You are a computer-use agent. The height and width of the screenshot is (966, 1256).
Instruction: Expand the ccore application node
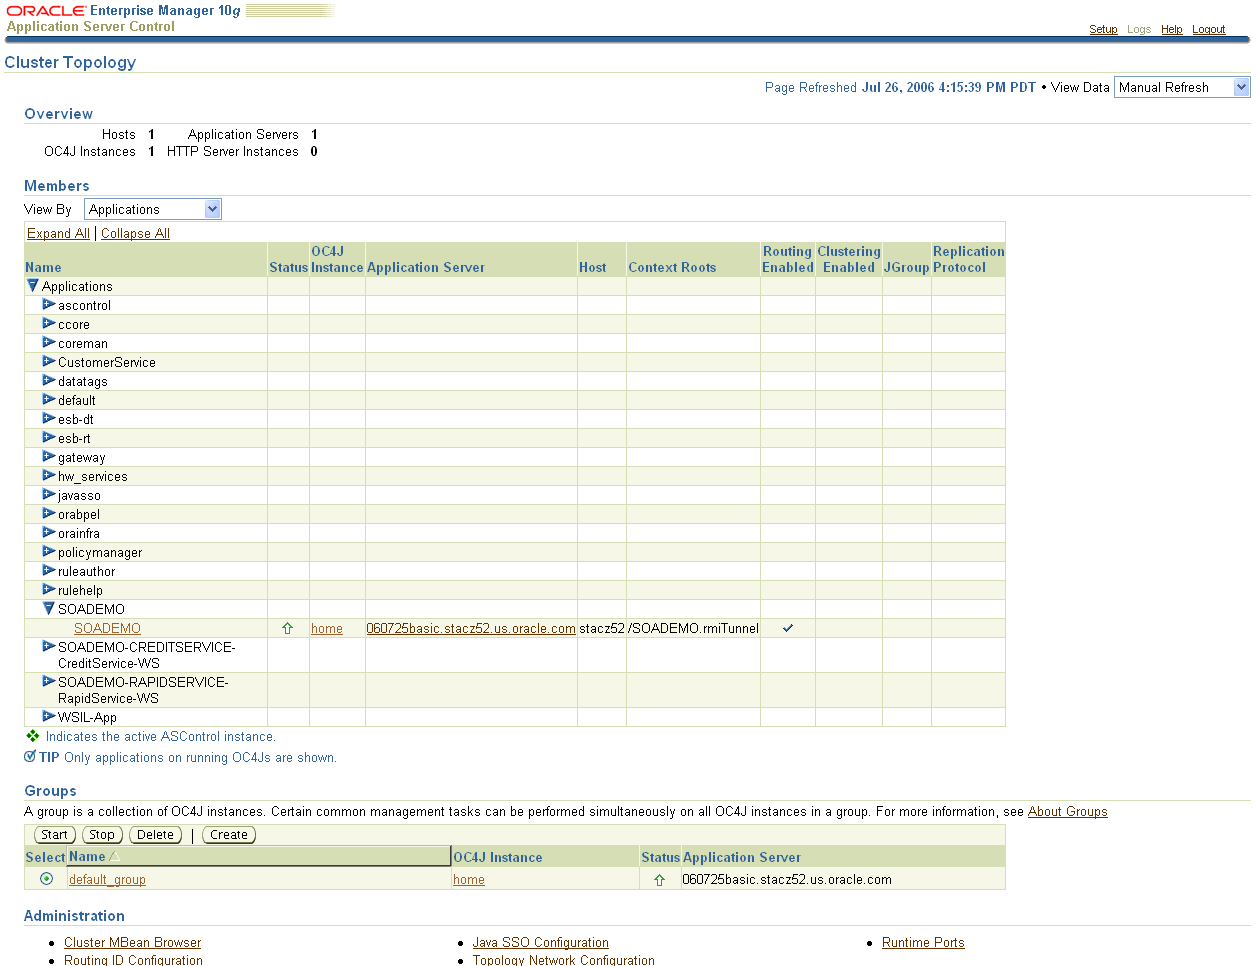coord(48,324)
